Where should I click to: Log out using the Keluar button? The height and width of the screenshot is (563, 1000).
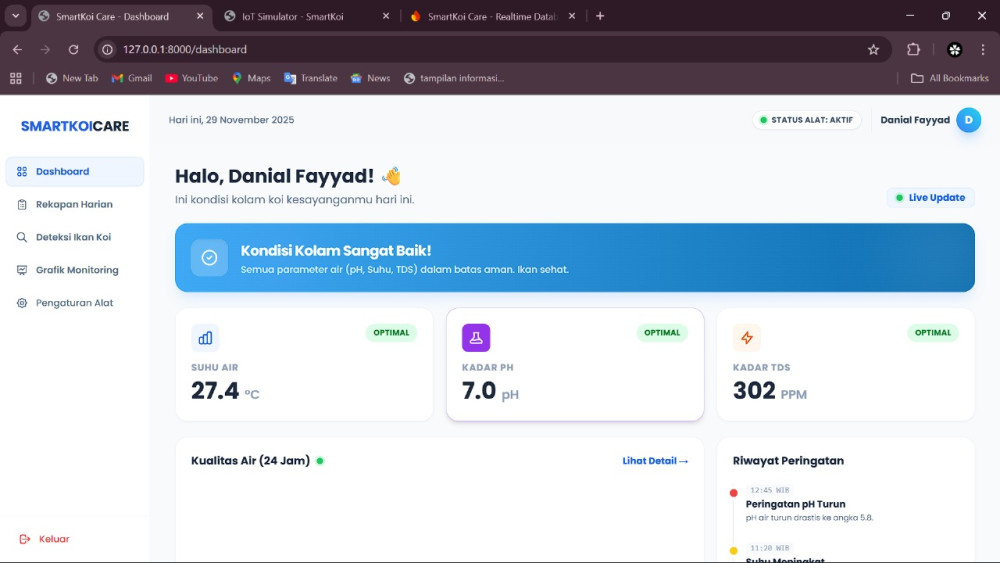point(45,539)
